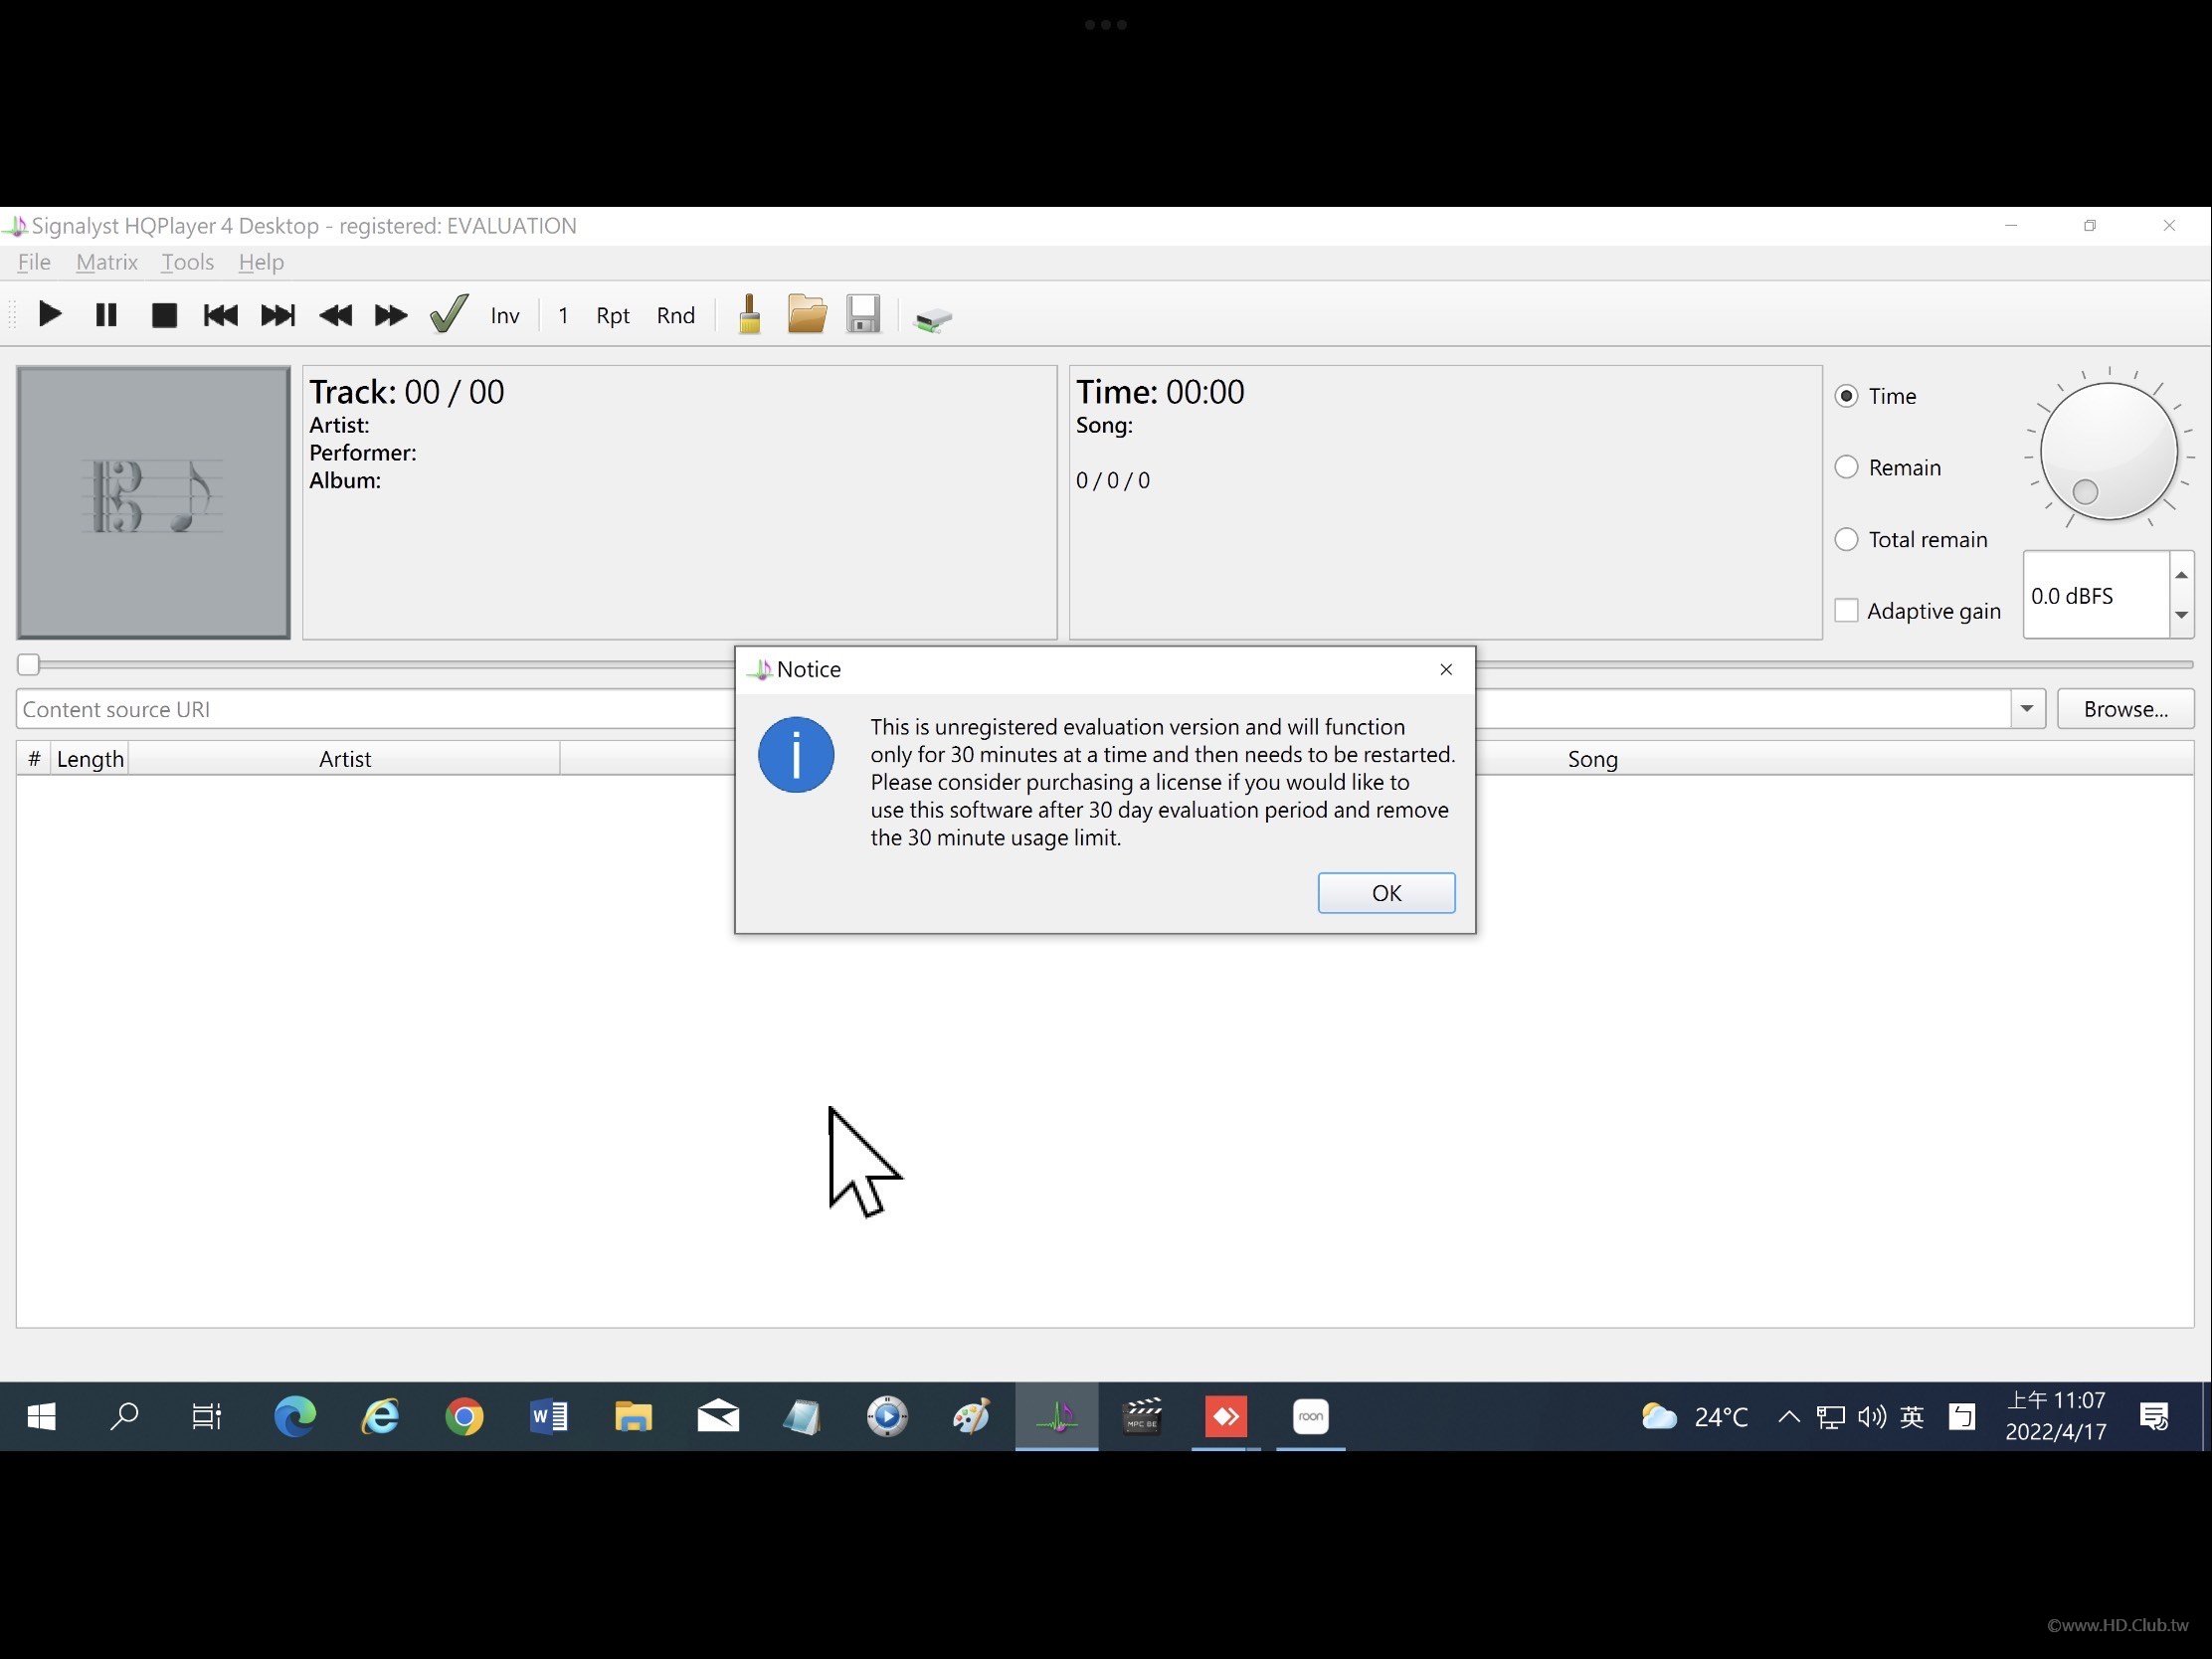Click OK in the Notice dialog
Screen dimensions: 2212x1659
(x=1385, y=892)
